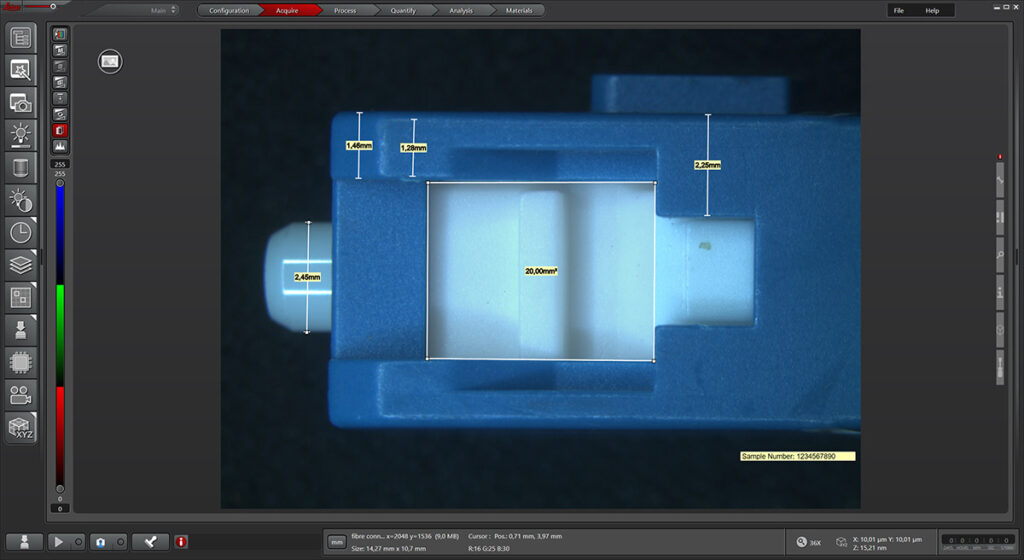Click the histogram icon in the channel toolbar

[60, 146]
